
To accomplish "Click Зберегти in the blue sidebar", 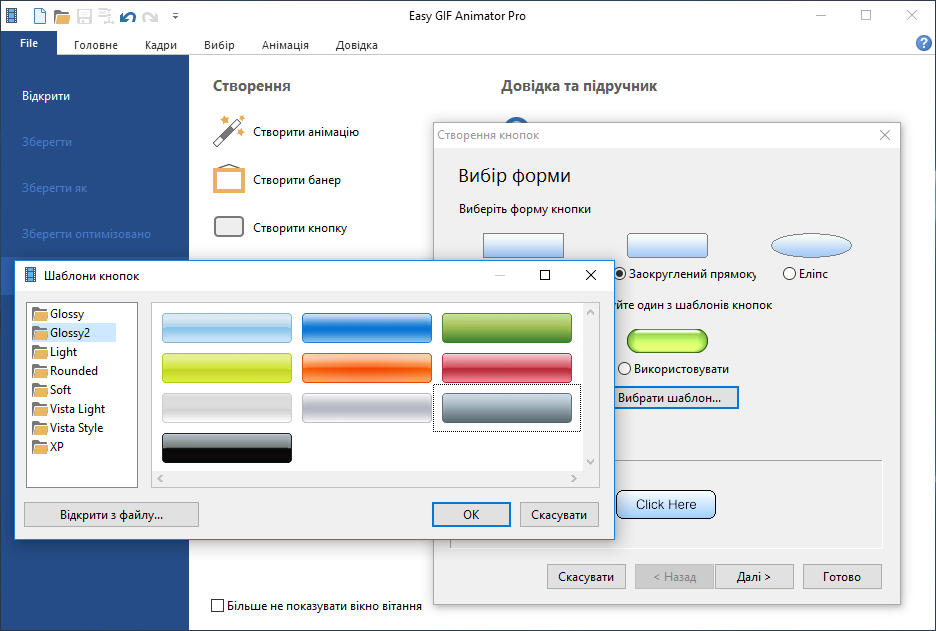I will [47, 142].
